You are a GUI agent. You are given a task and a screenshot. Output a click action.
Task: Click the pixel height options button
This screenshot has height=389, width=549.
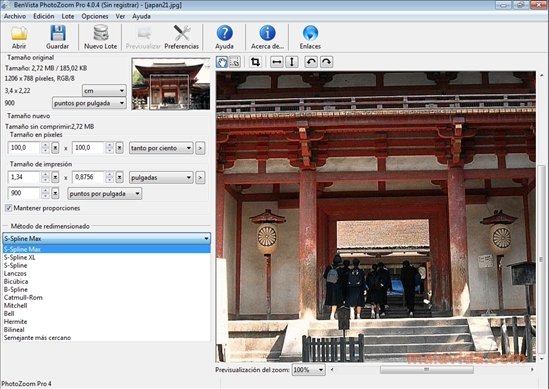119,148
